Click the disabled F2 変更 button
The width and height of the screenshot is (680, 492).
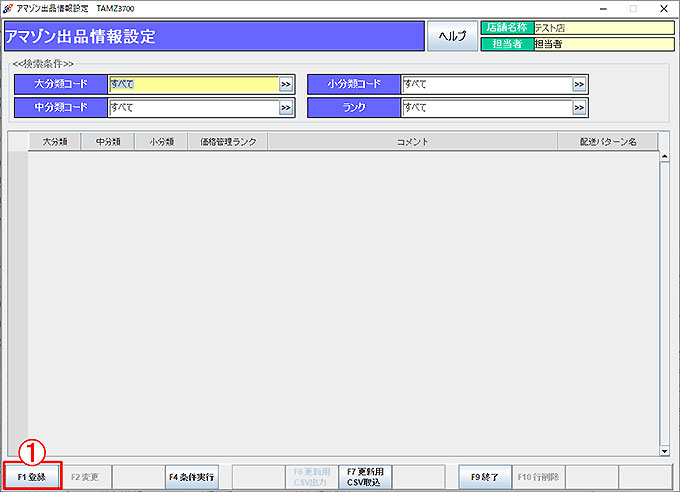[x=85, y=477]
